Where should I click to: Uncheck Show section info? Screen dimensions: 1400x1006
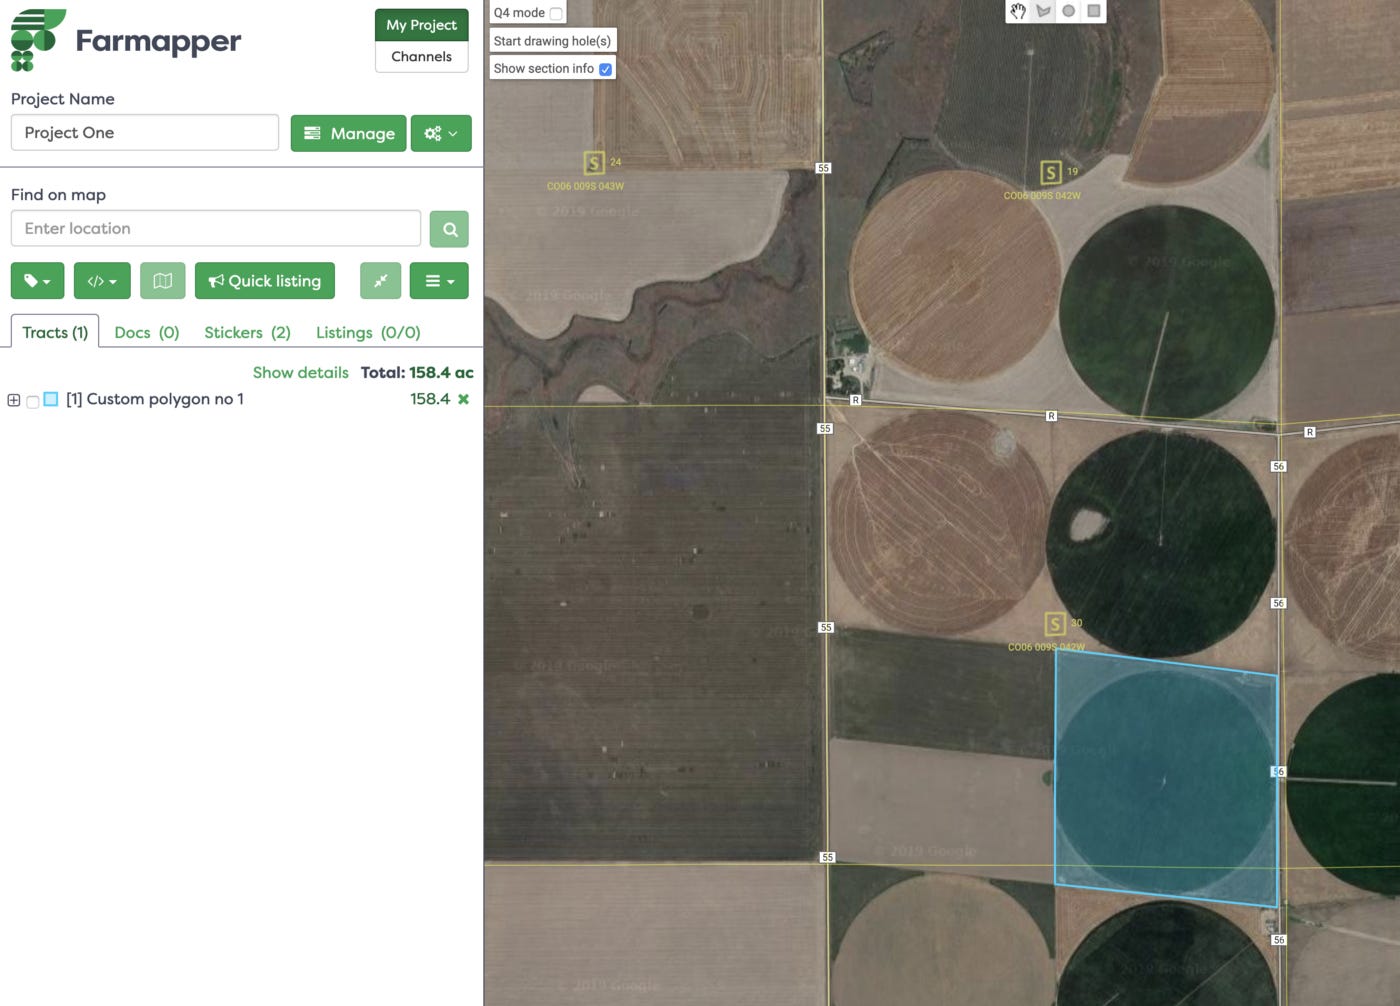click(x=605, y=69)
